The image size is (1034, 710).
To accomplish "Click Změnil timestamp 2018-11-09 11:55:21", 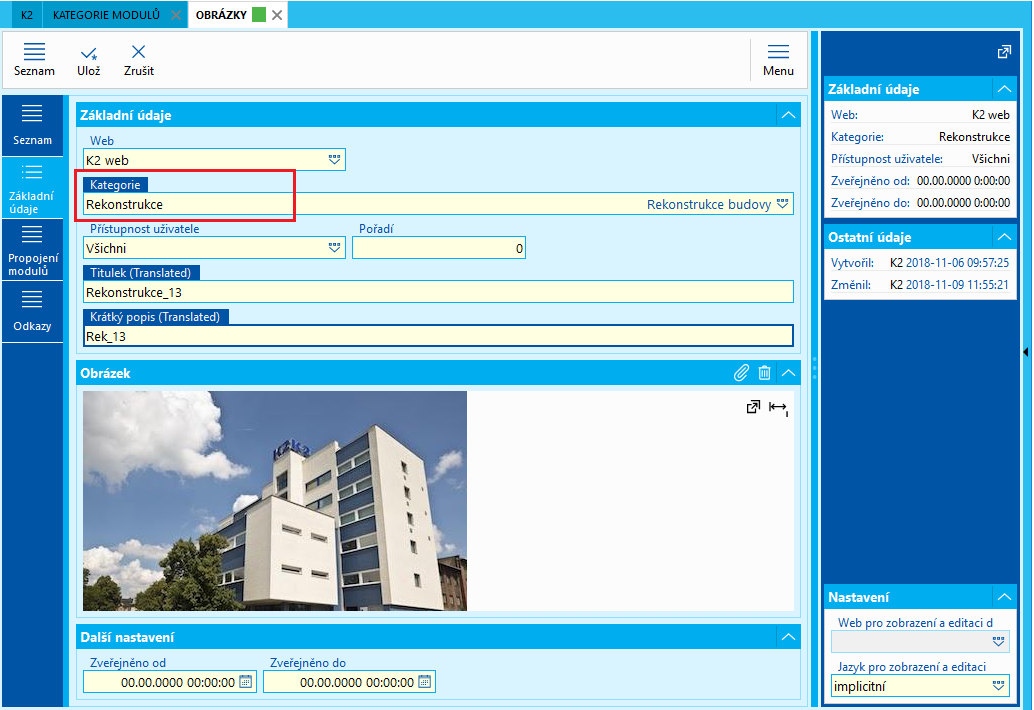I will [957, 285].
